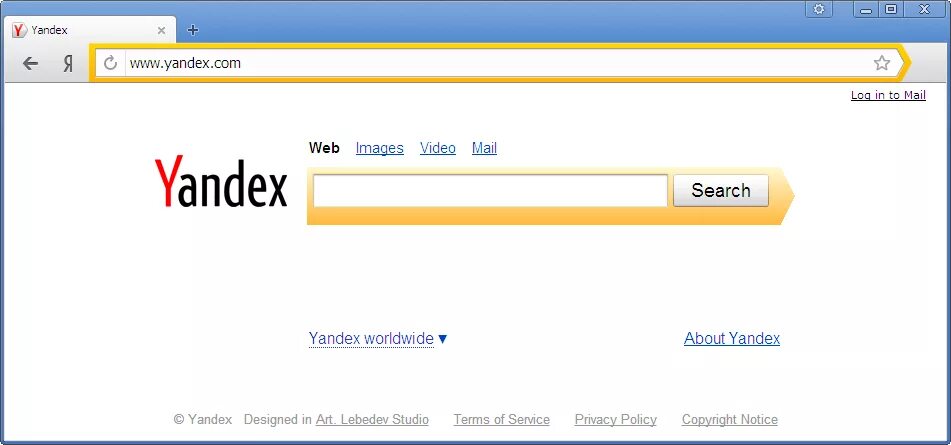
Task: Open the Log in to Mail link
Action: click(889, 95)
